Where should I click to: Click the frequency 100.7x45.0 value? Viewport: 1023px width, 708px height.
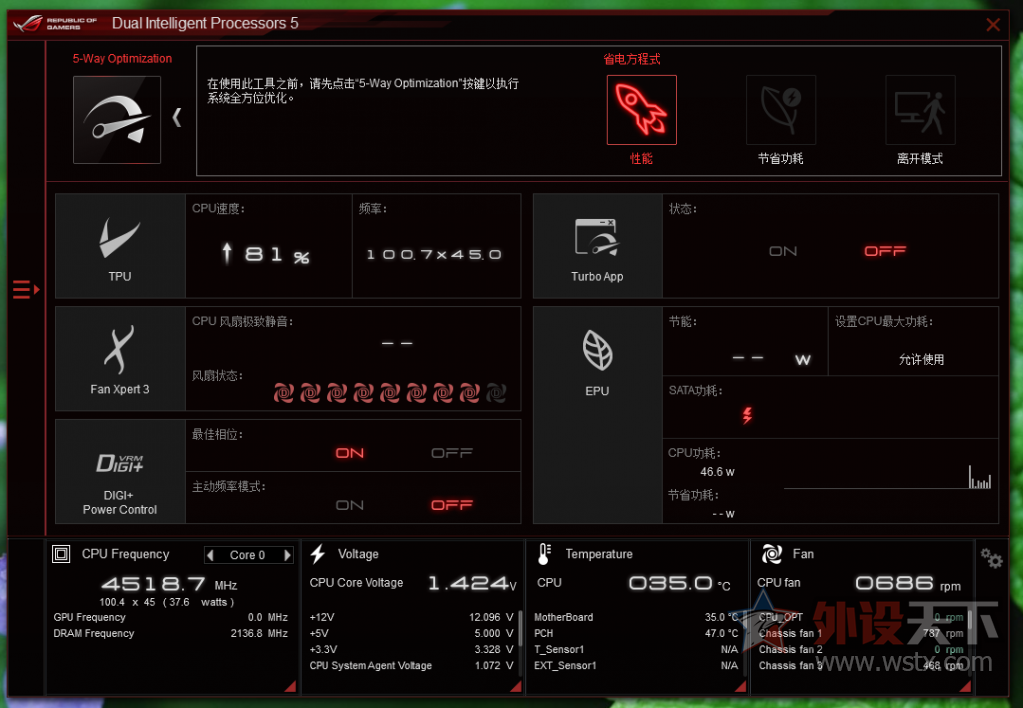[x=434, y=254]
